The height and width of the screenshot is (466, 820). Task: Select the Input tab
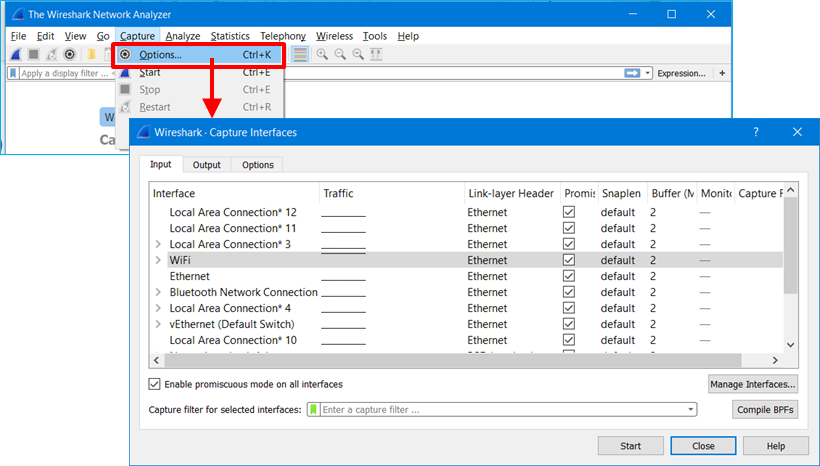click(161, 164)
